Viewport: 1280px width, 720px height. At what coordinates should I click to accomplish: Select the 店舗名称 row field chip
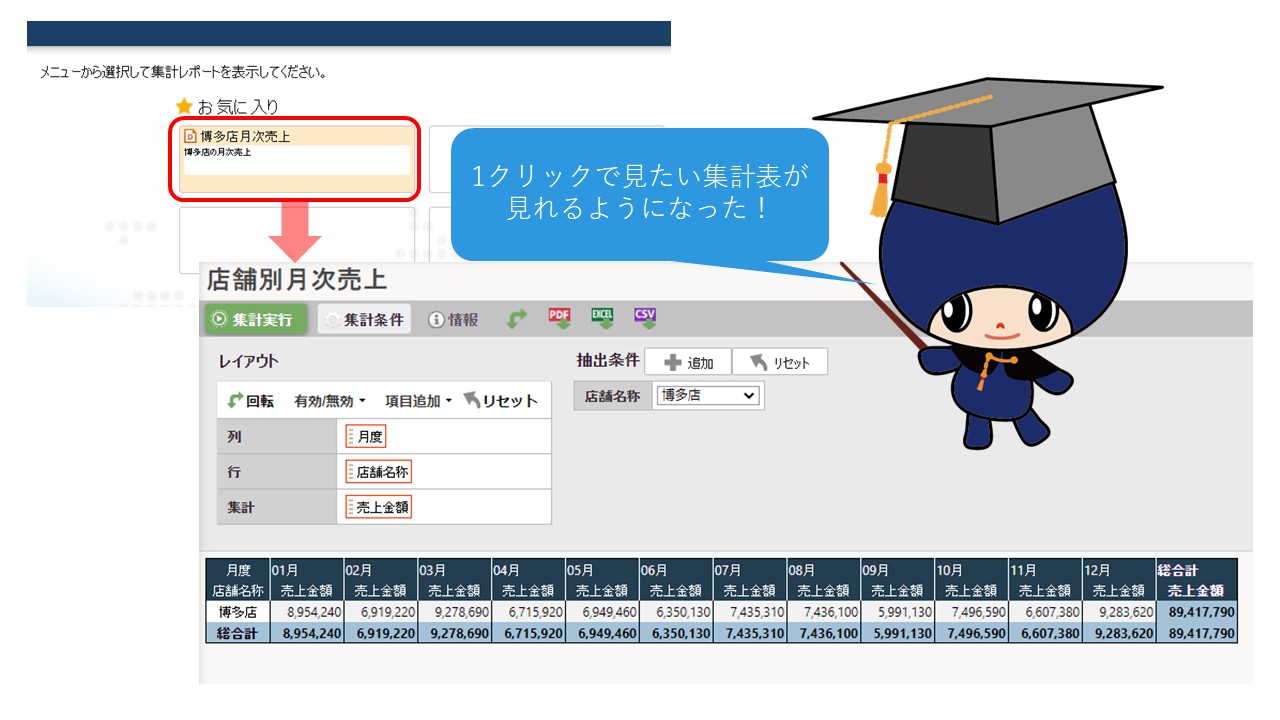click(379, 472)
